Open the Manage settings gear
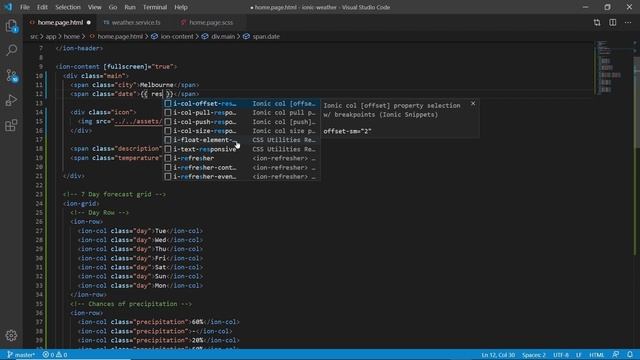The height and width of the screenshot is (360, 640). point(11,336)
